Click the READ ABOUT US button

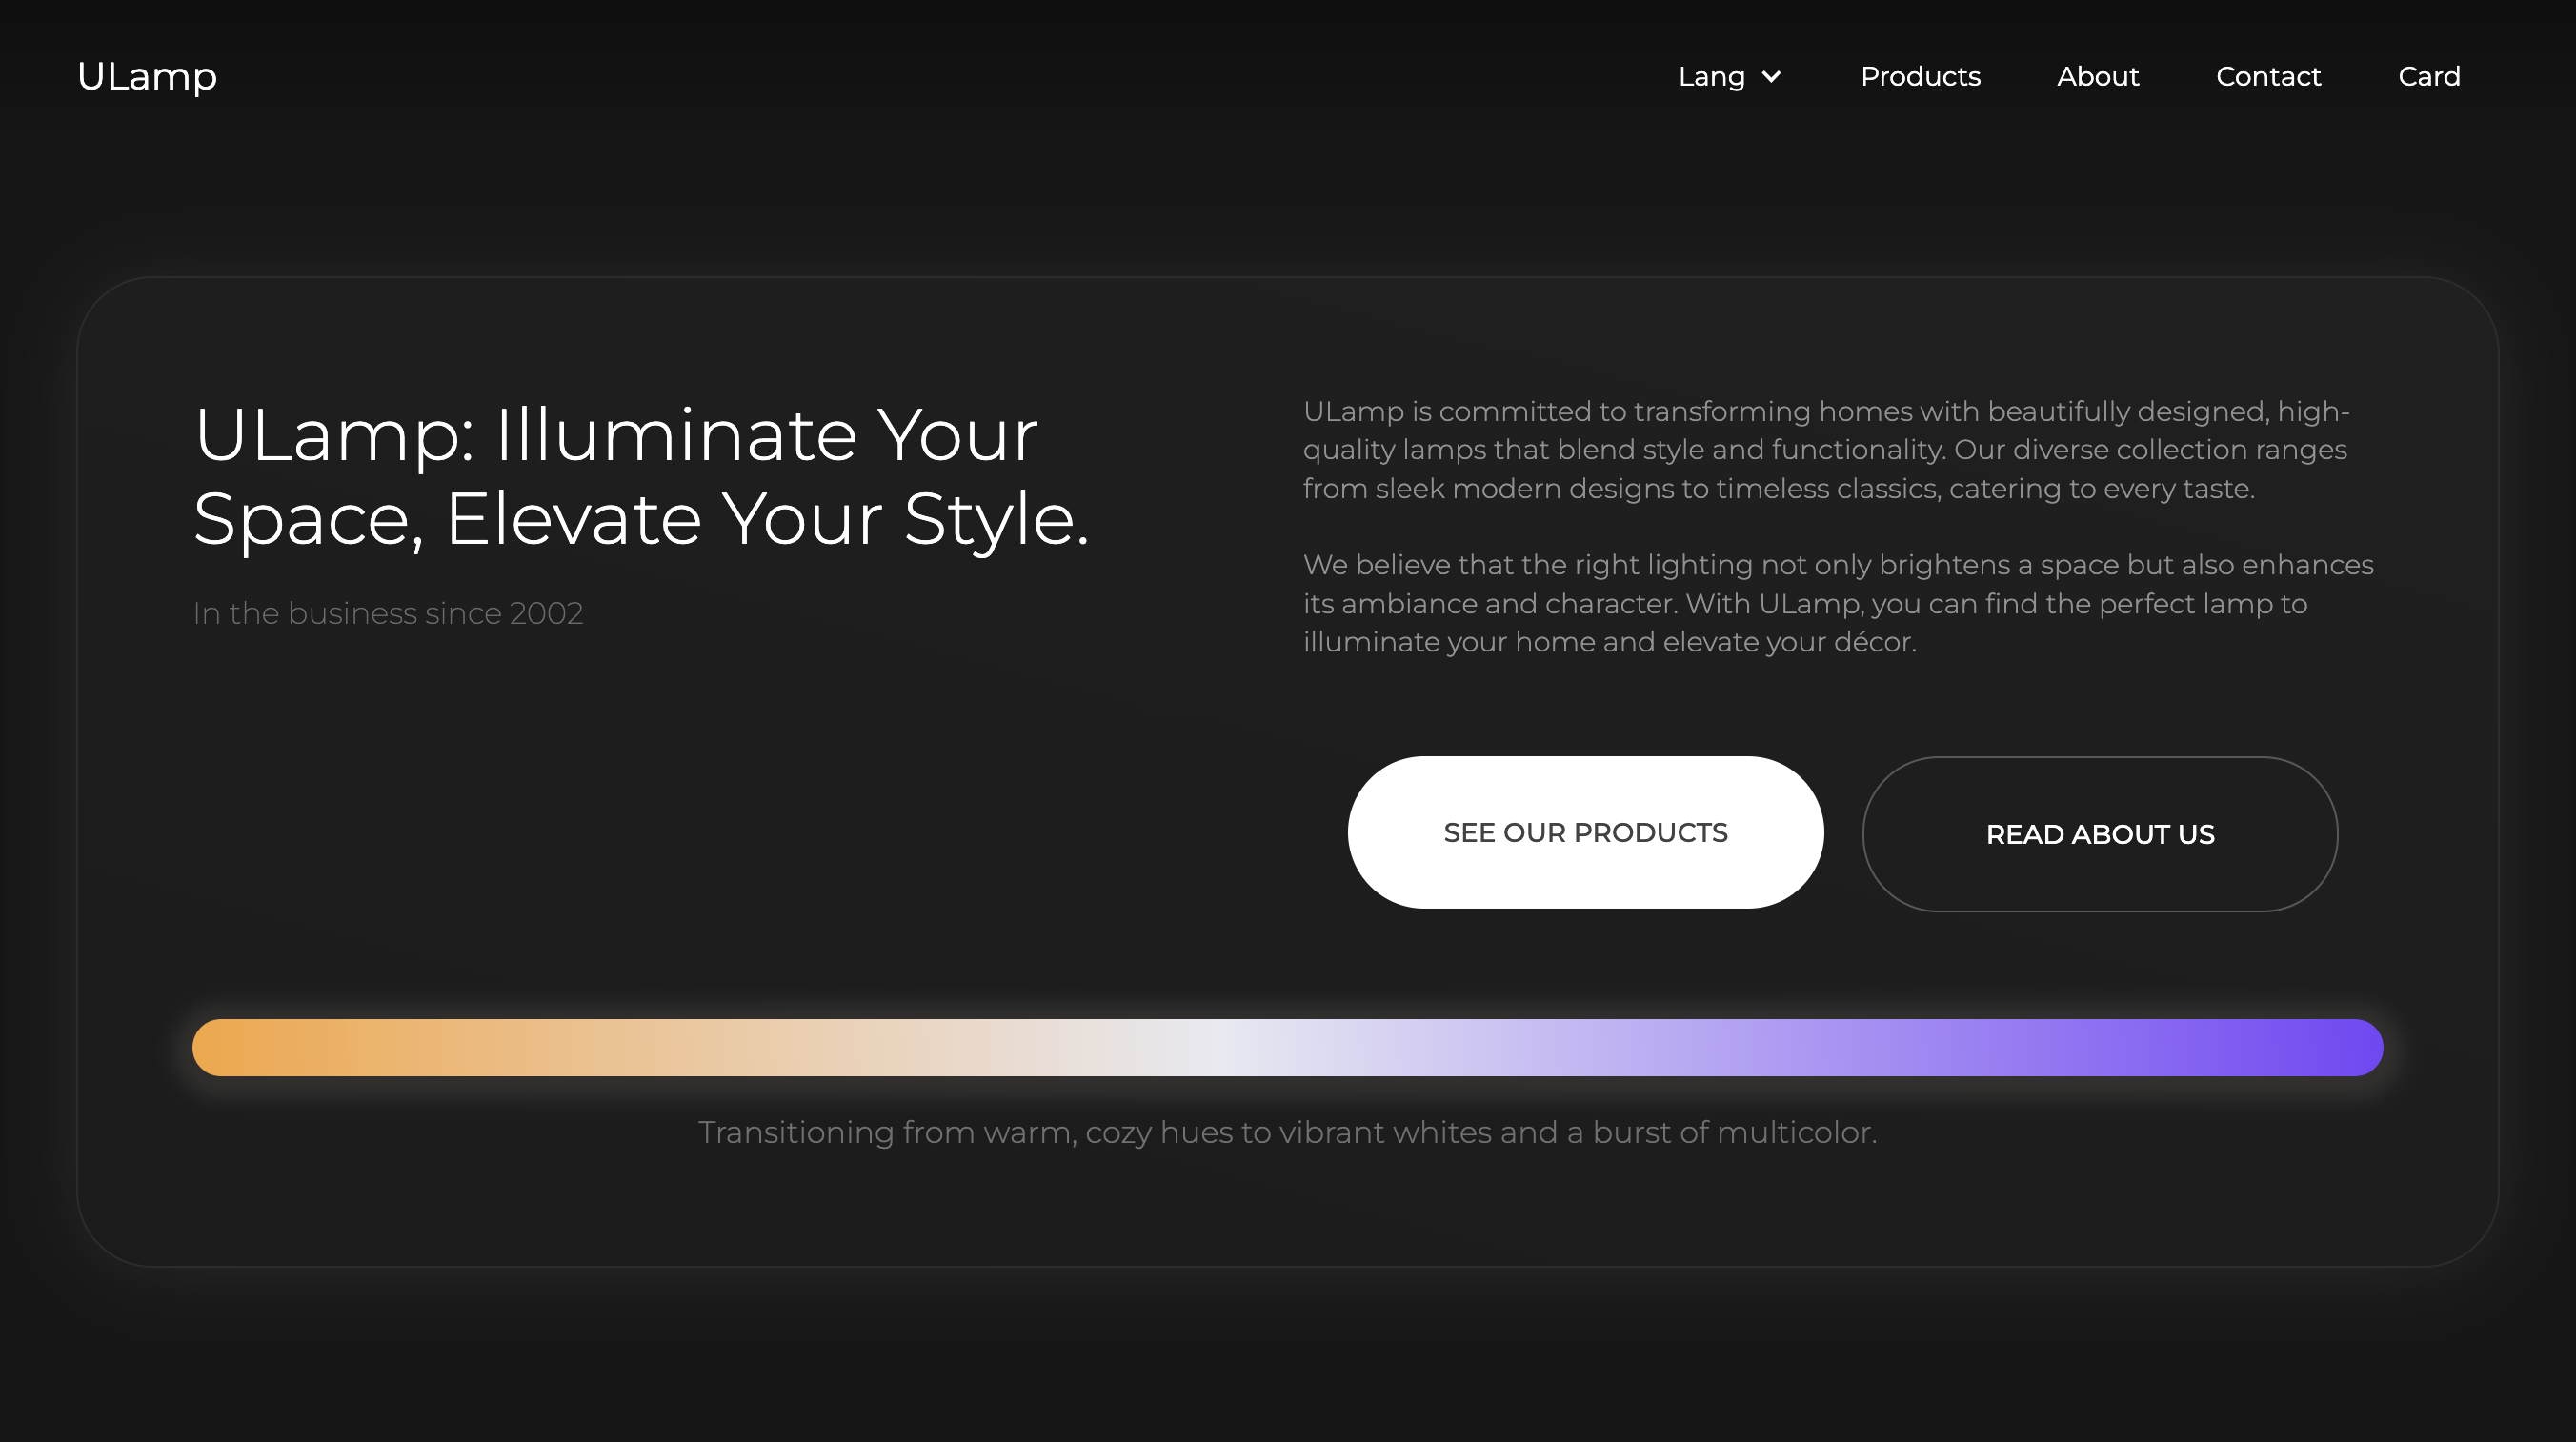[2100, 834]
